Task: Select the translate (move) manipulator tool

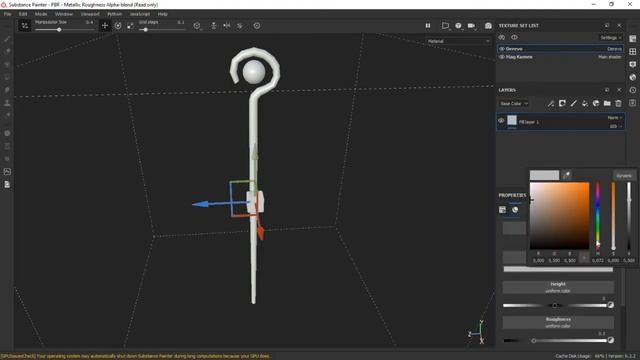Action: 105,26
